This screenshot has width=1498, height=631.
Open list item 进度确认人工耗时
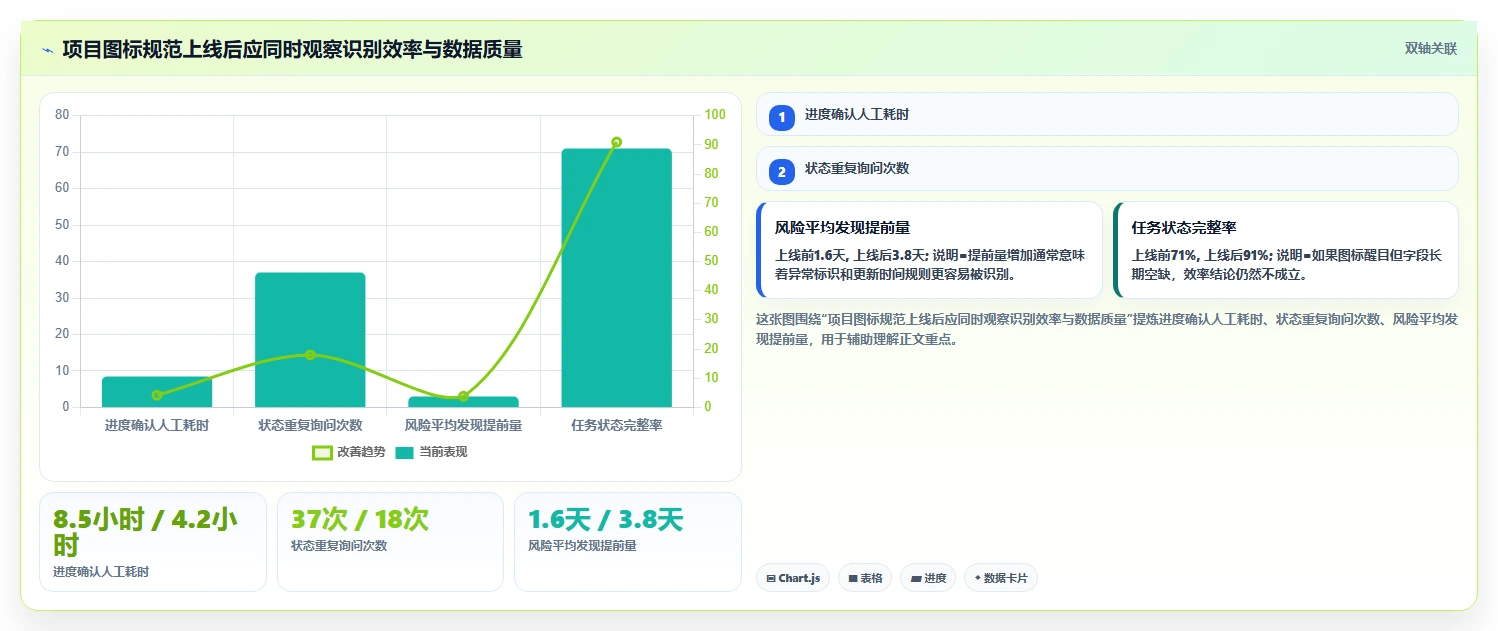pos(1107,114)
